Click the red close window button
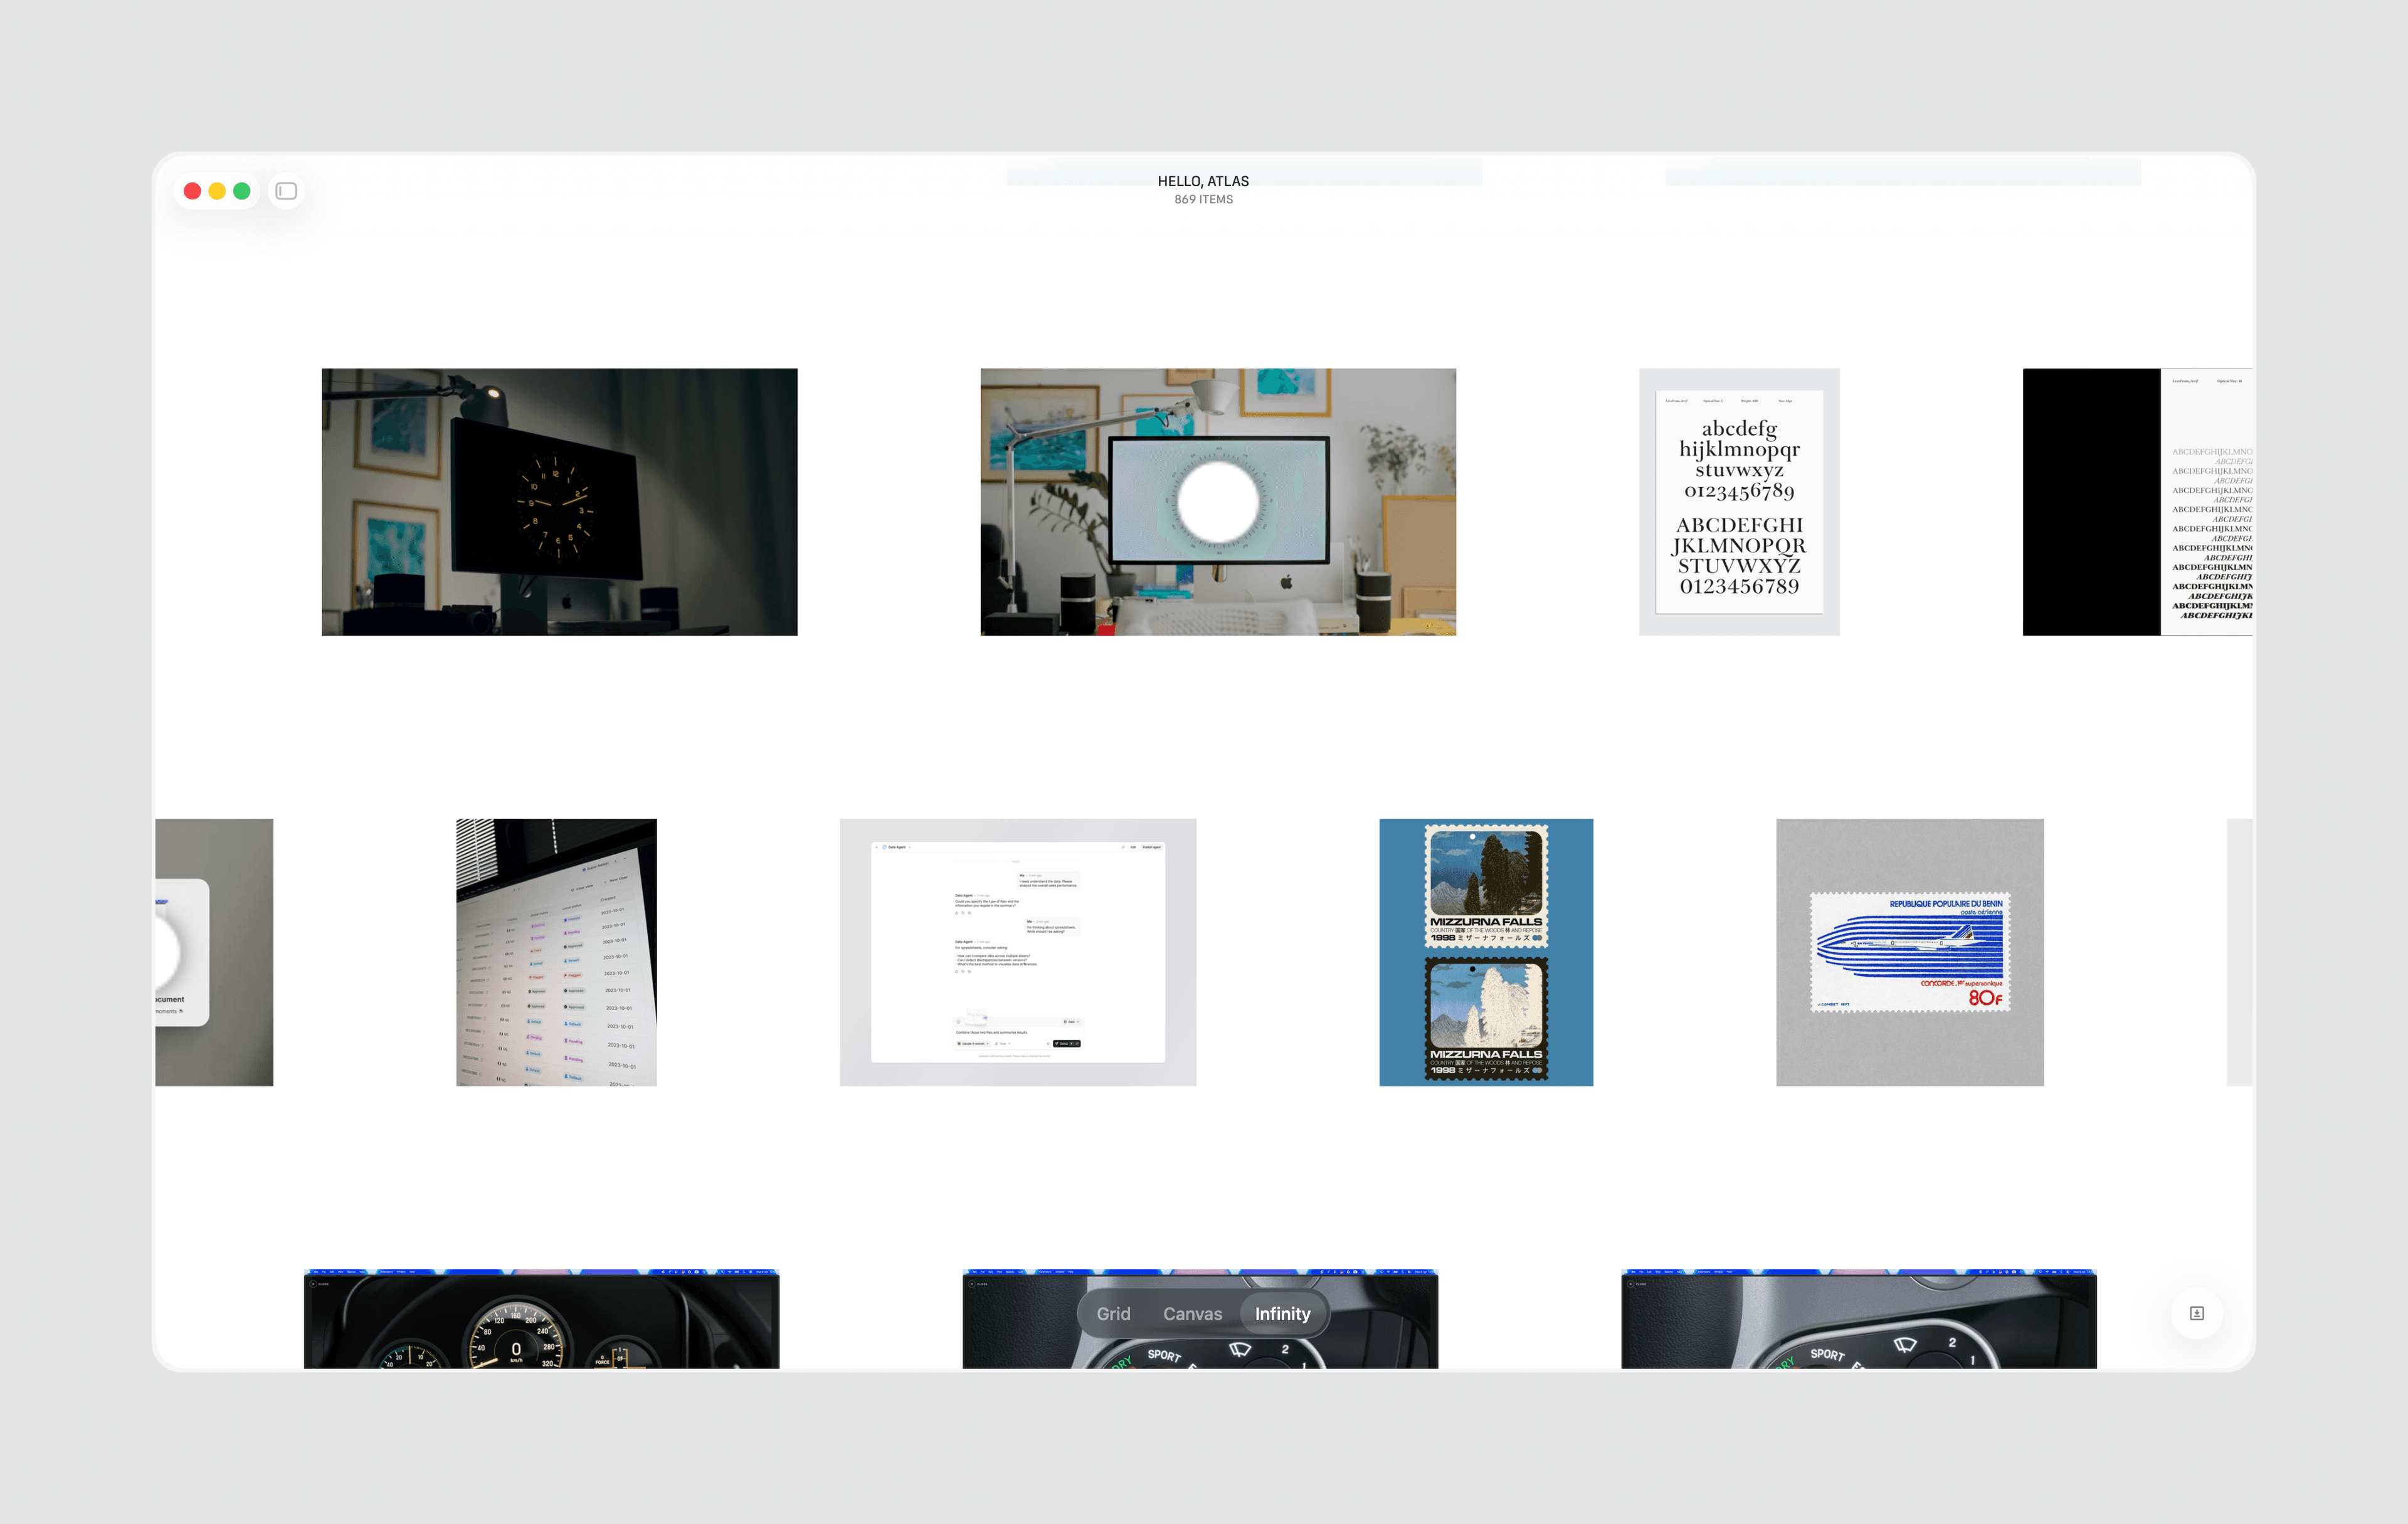 pyautogui.click(x=193, y=191)
